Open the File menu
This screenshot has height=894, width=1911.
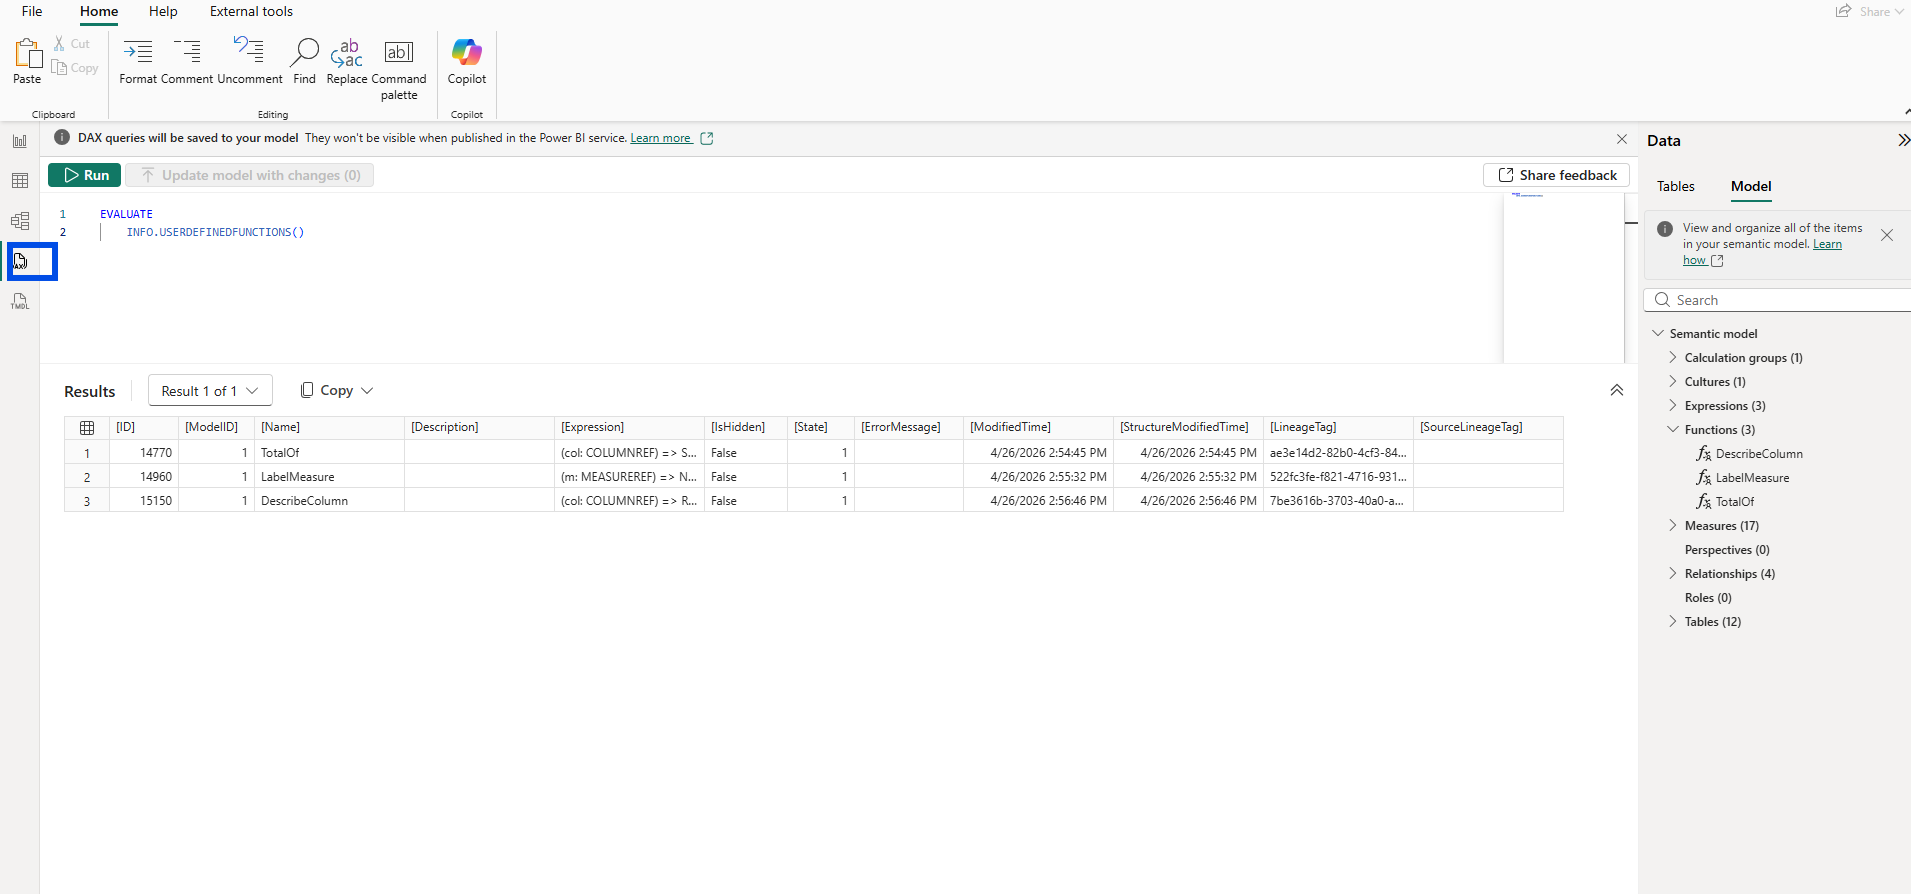point(32,11)
